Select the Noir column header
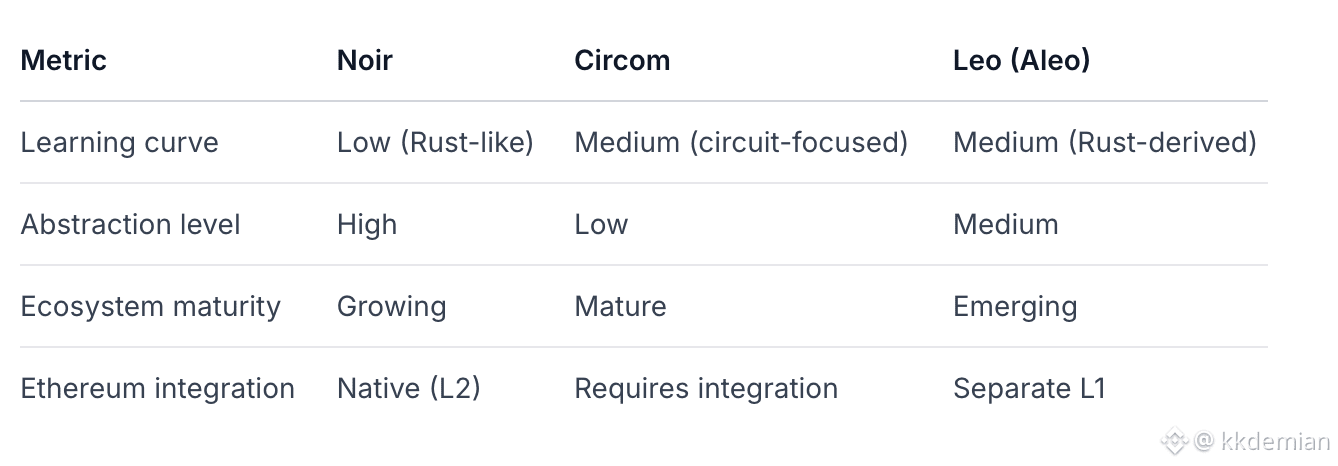 pyautogui.click(x=364, y=60)
